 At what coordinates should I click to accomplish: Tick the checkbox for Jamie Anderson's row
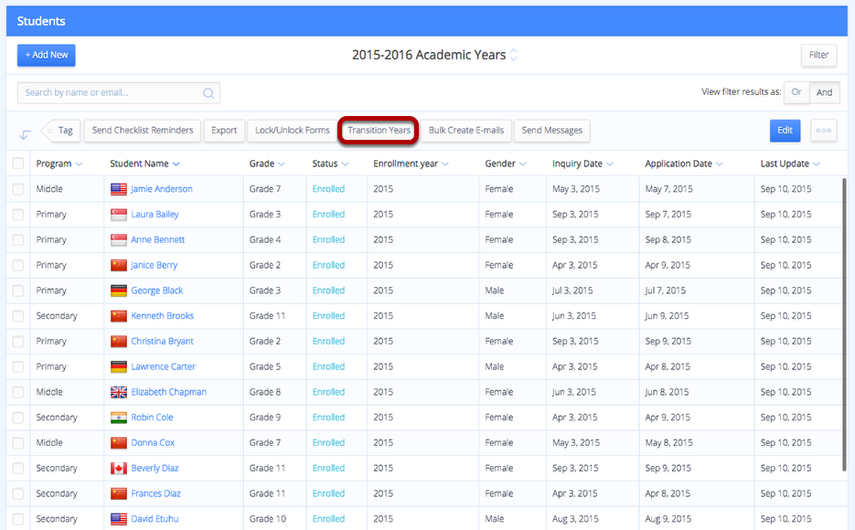18,189
